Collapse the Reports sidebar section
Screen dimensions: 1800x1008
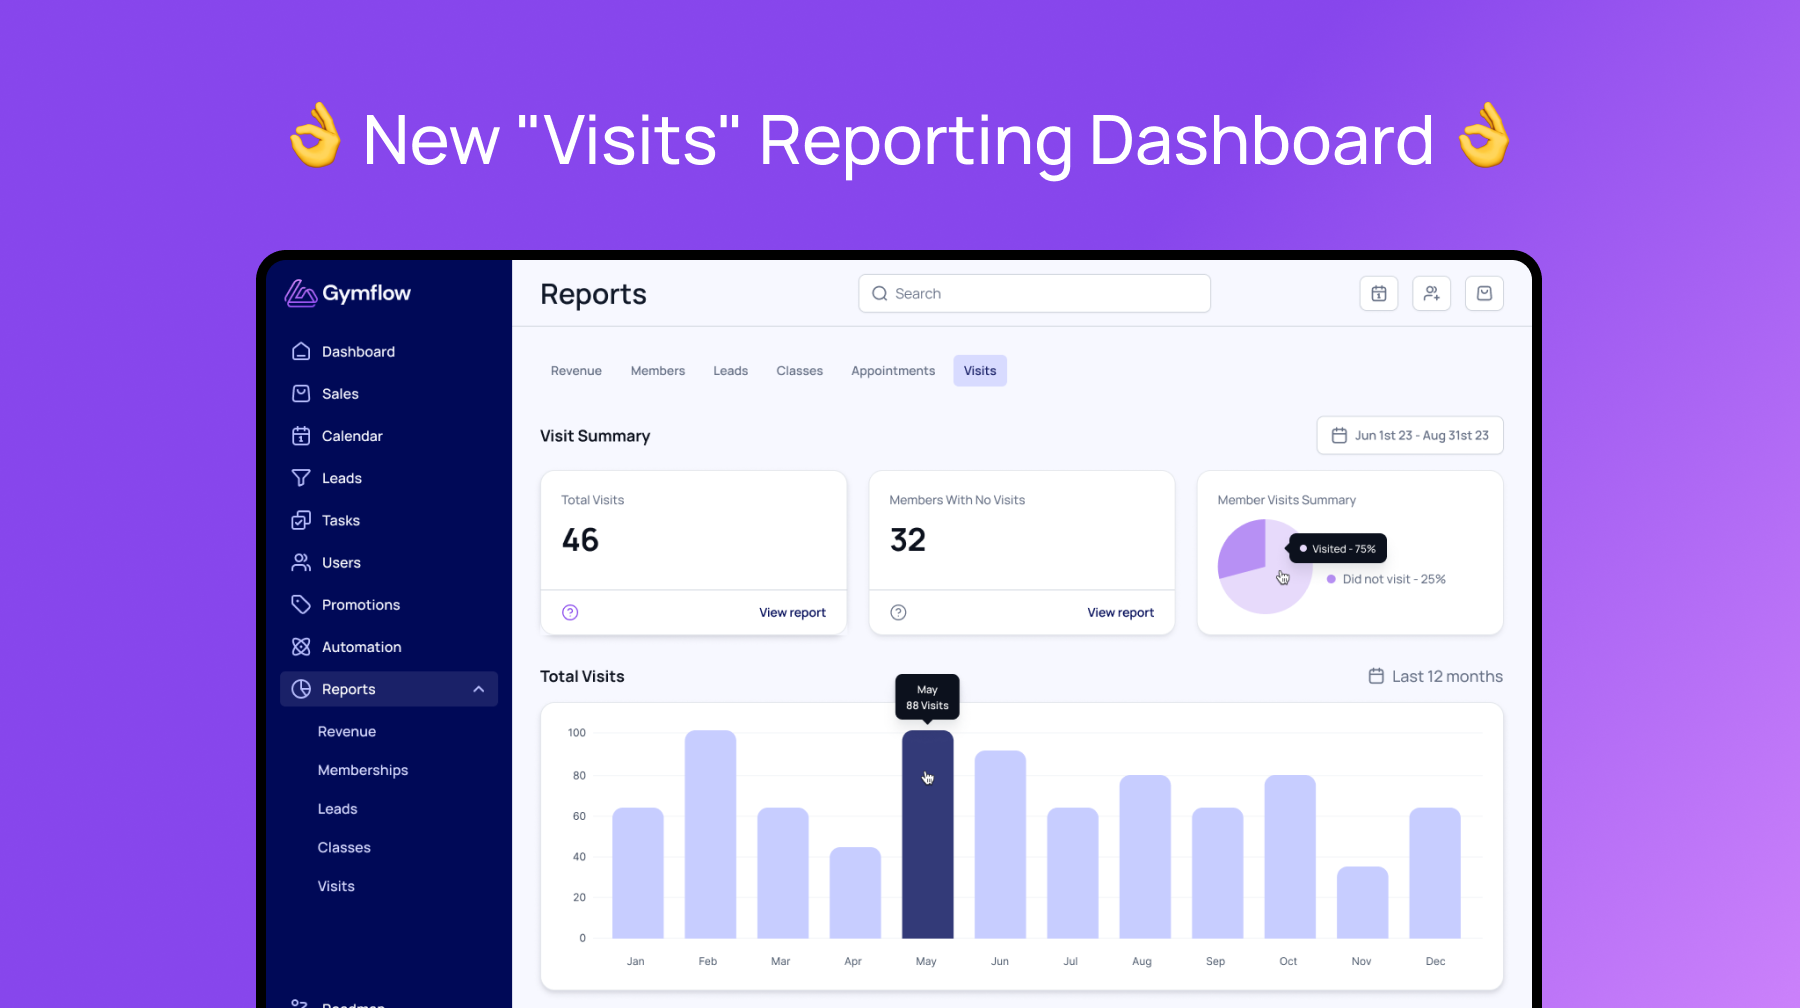(x=478, y=689)
